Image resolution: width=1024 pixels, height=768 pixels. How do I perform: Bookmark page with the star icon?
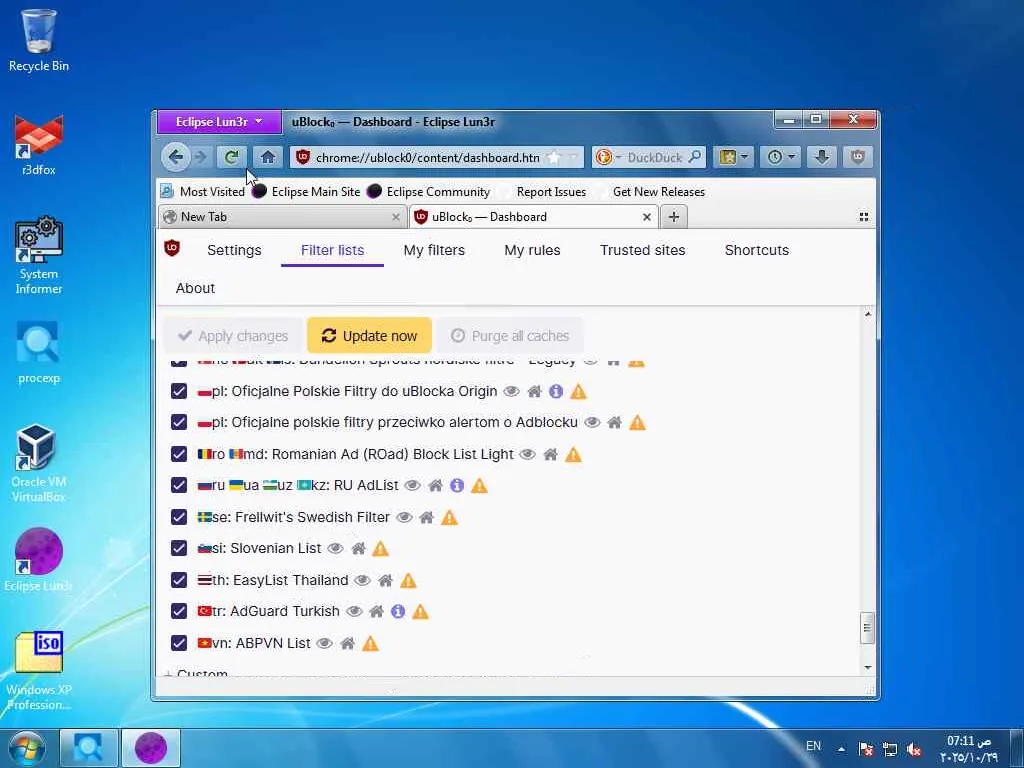pos(554,157)
